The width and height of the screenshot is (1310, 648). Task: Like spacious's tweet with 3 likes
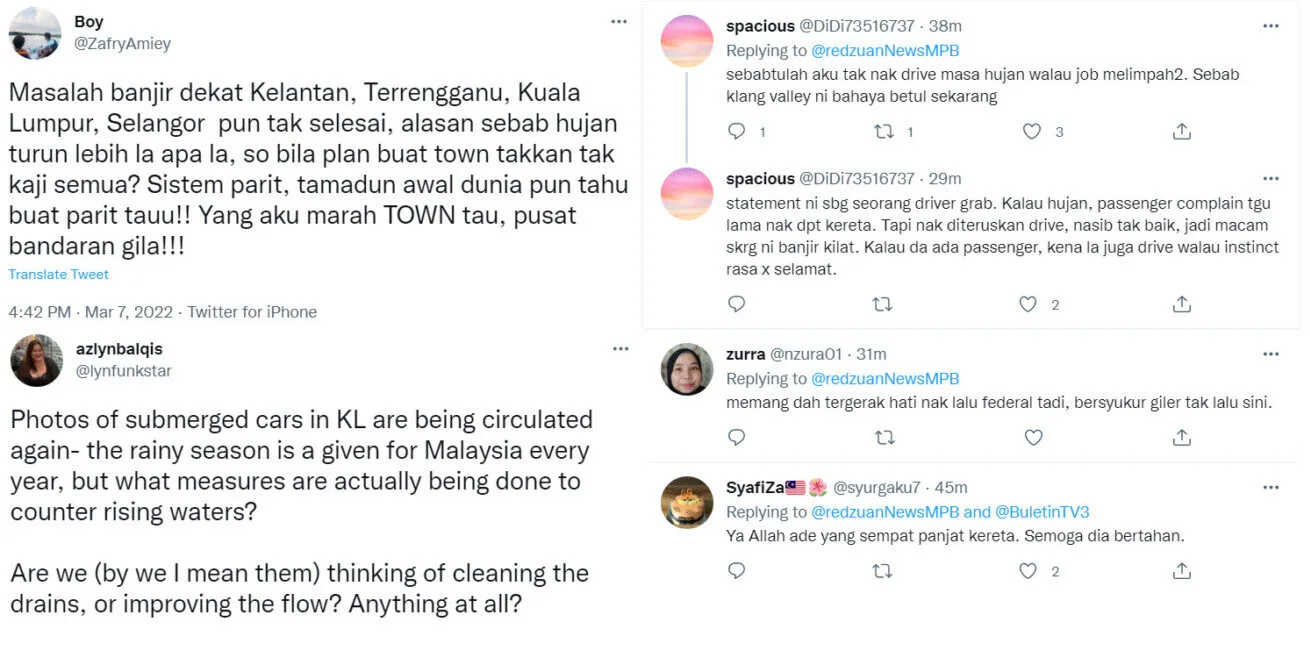(x=1032, y=132)
